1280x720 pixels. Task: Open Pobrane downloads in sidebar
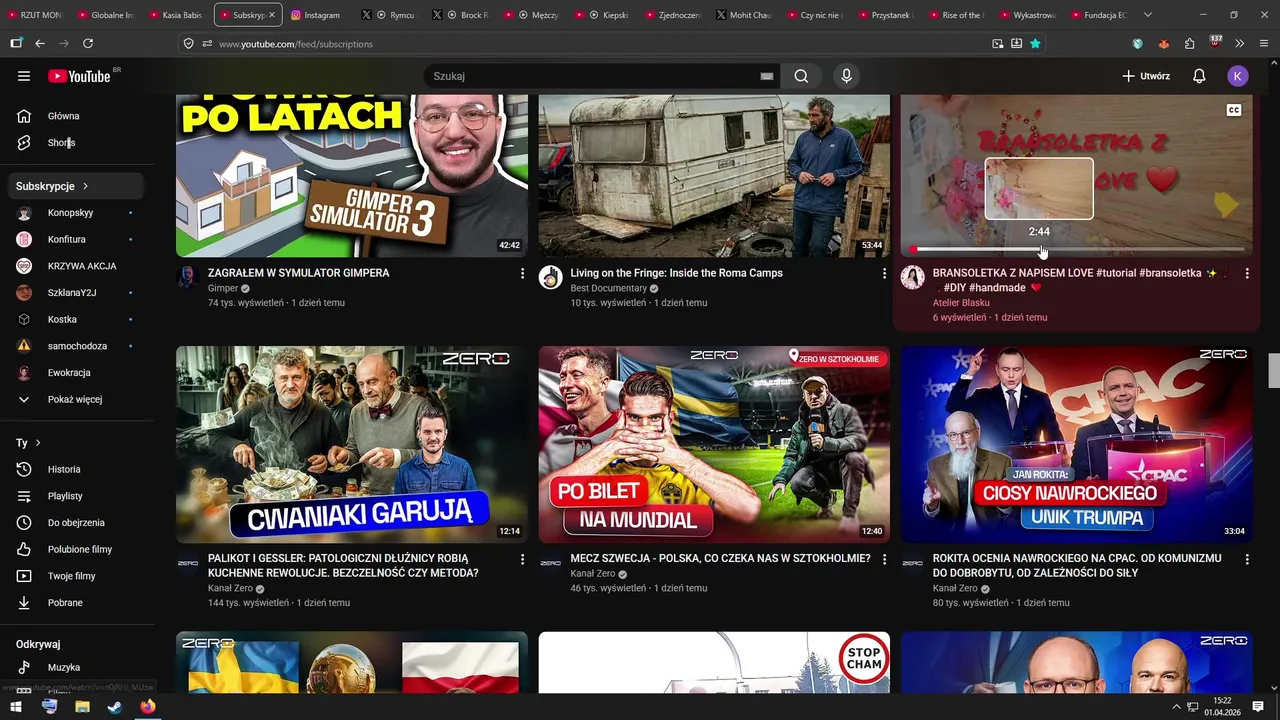pos(77,603)
